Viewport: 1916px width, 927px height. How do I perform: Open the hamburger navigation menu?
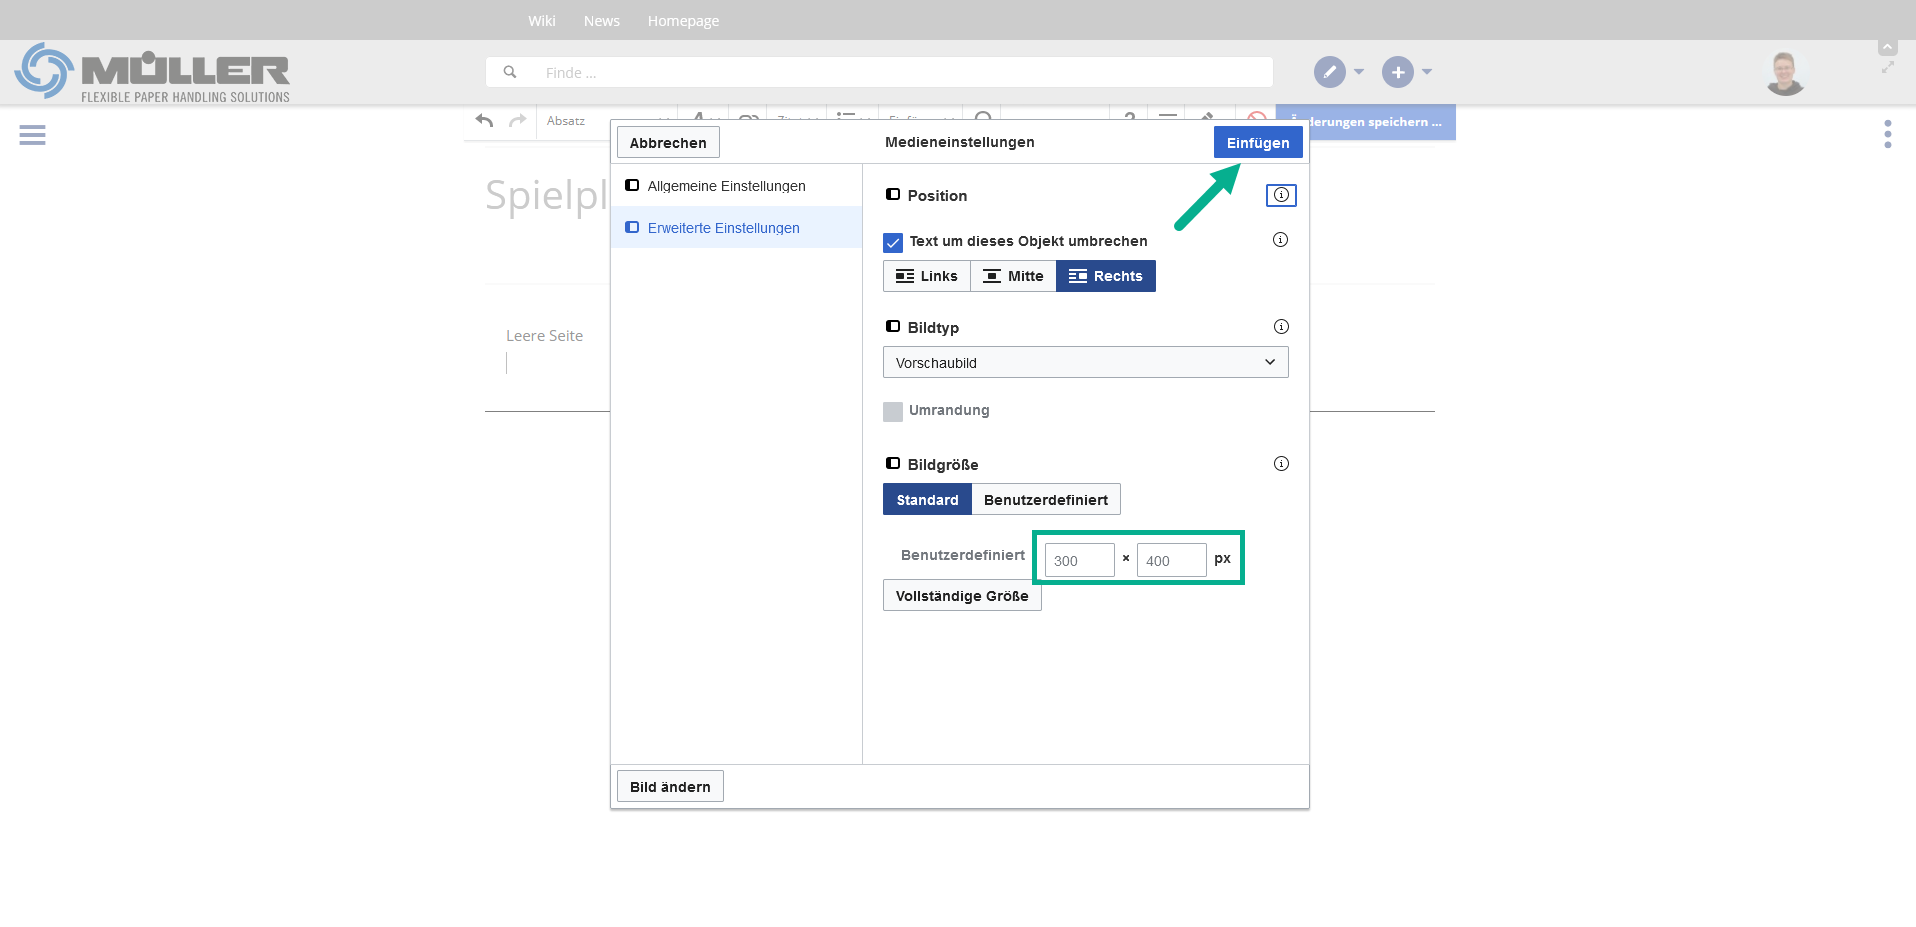(x=32, y=135)
